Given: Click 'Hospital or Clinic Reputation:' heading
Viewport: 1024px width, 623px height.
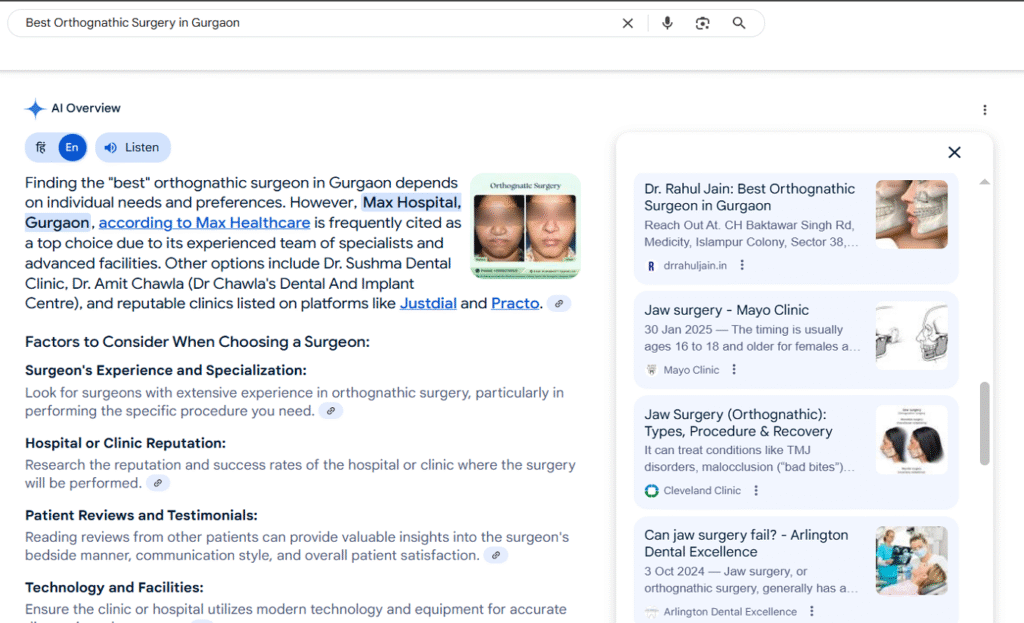Looking at the screenshot, I should tap(125, 443).
